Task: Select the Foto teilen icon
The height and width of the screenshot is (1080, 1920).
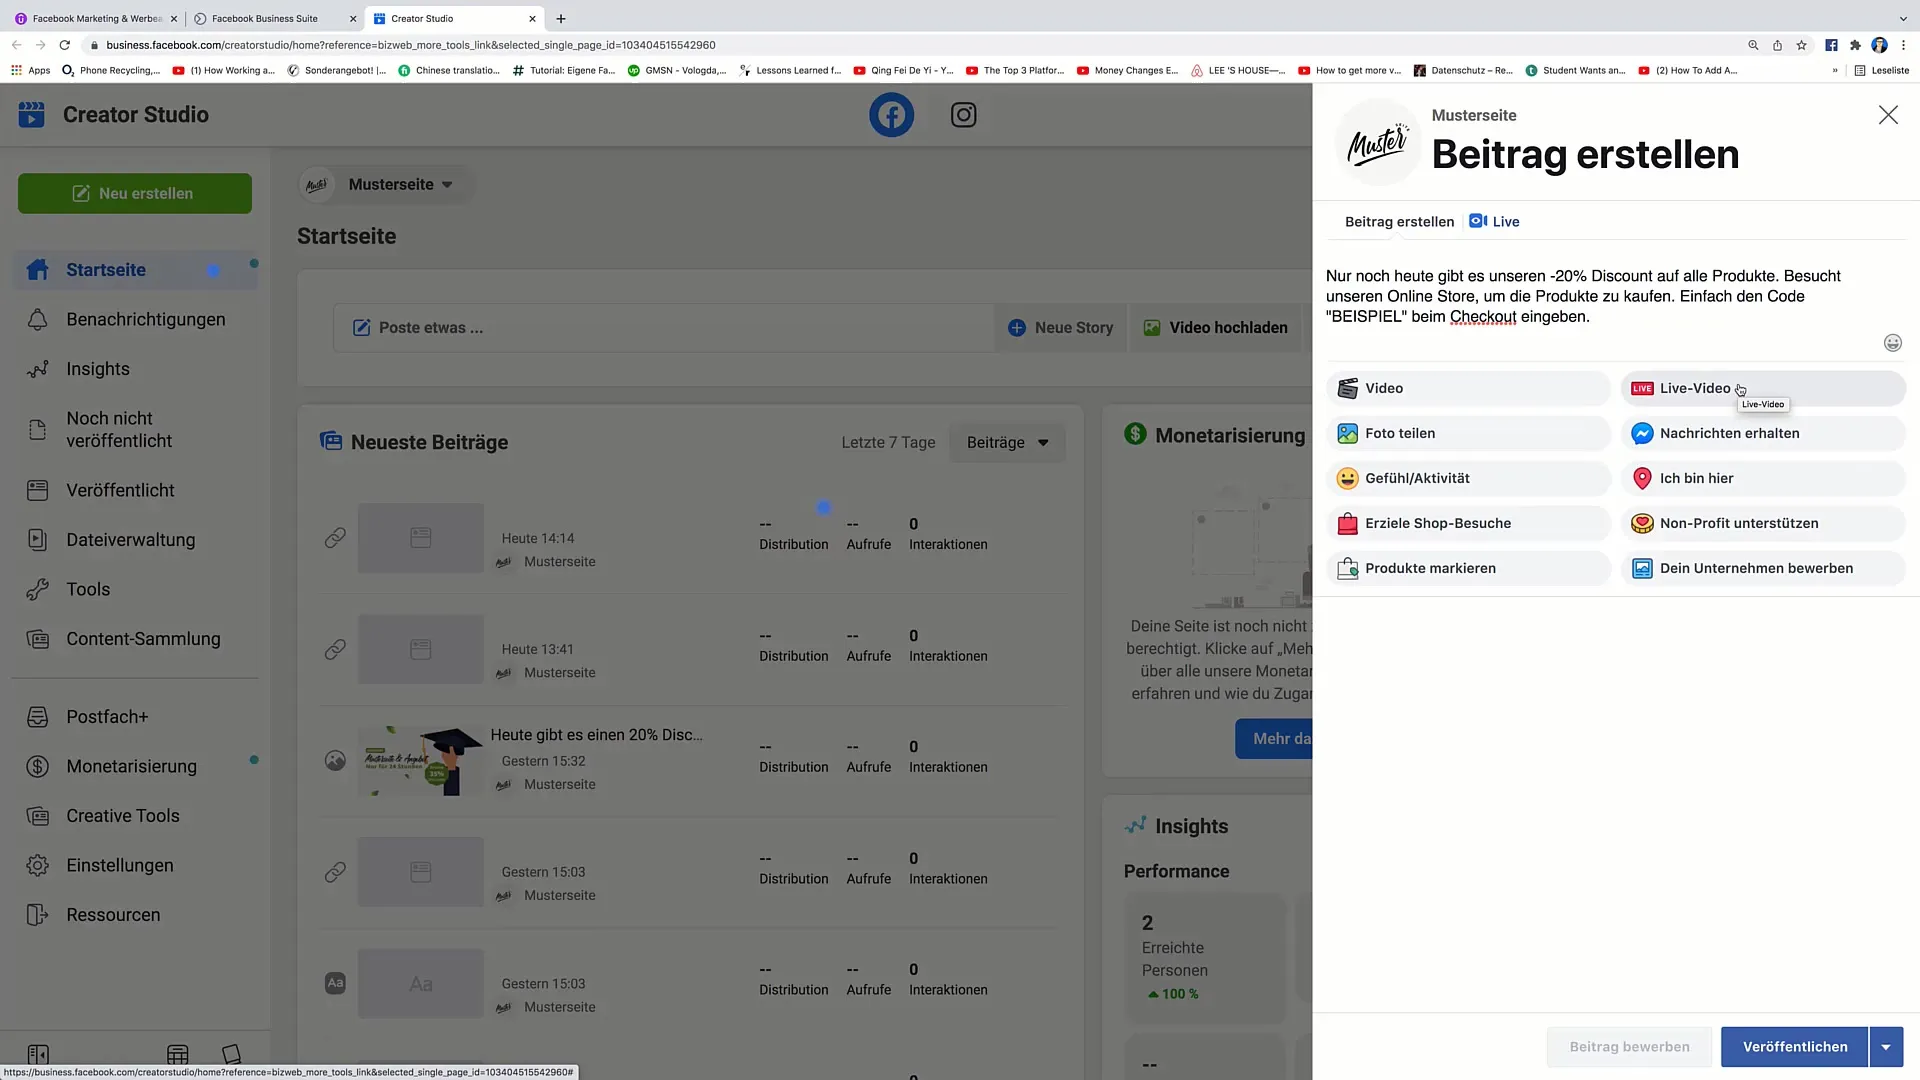Action: tap(1346, 433)
